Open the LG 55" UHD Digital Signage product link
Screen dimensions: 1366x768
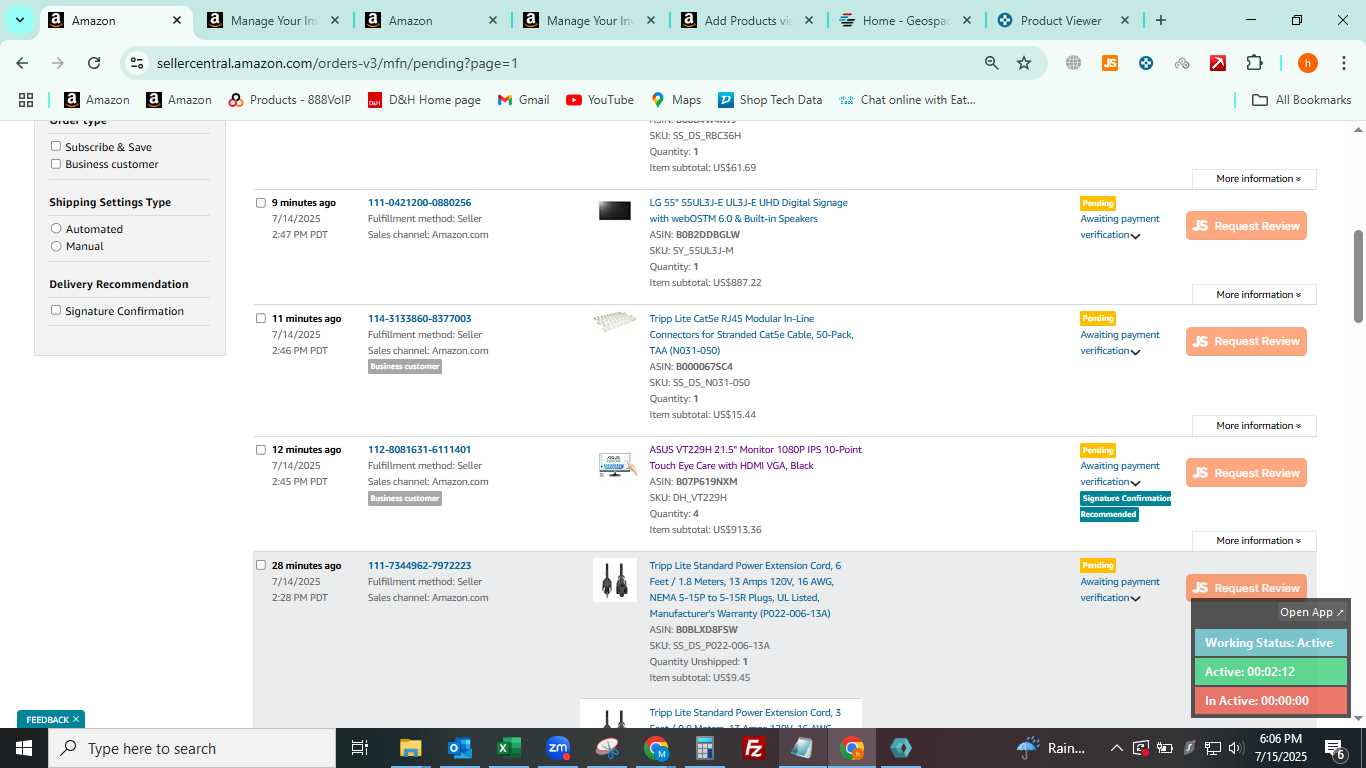click(x=748, y=211)
